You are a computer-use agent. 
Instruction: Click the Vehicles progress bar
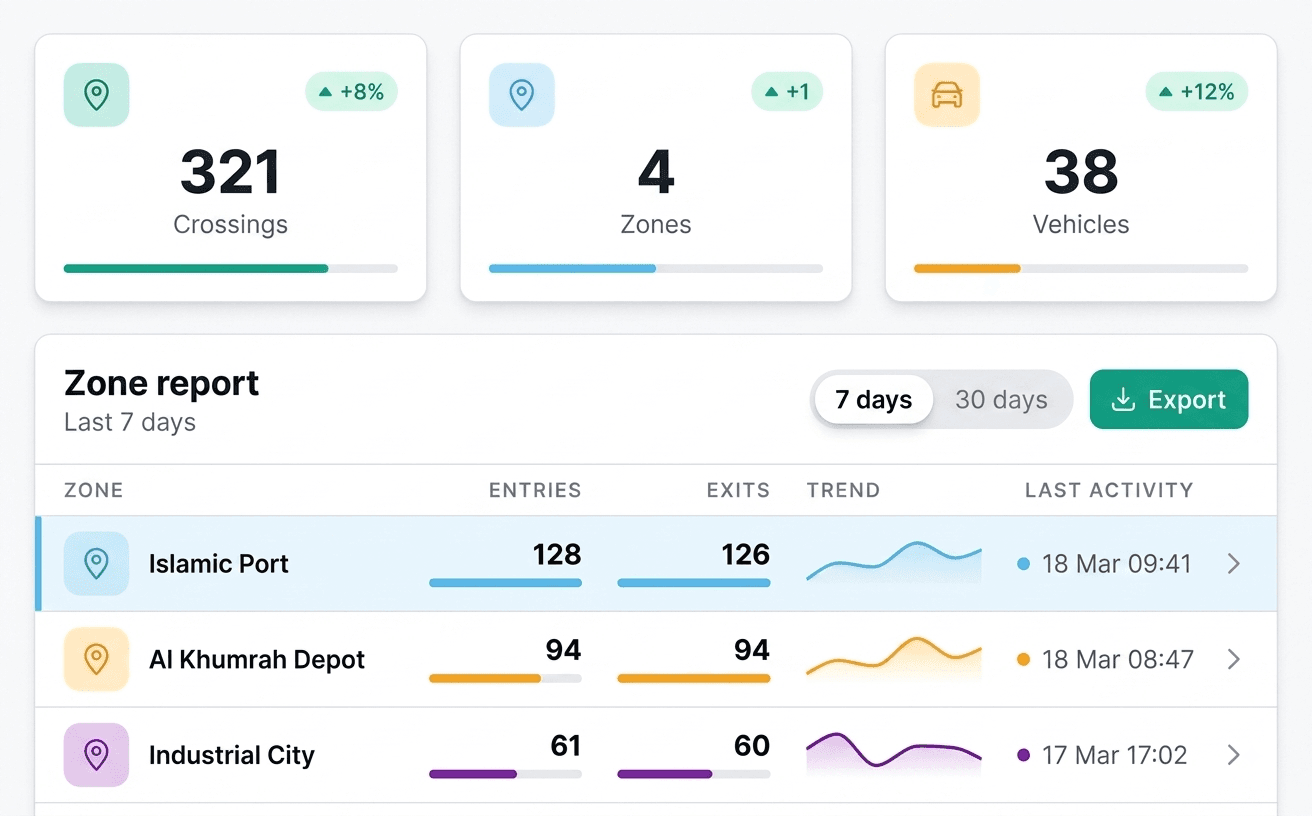(x=1081, y=268)
